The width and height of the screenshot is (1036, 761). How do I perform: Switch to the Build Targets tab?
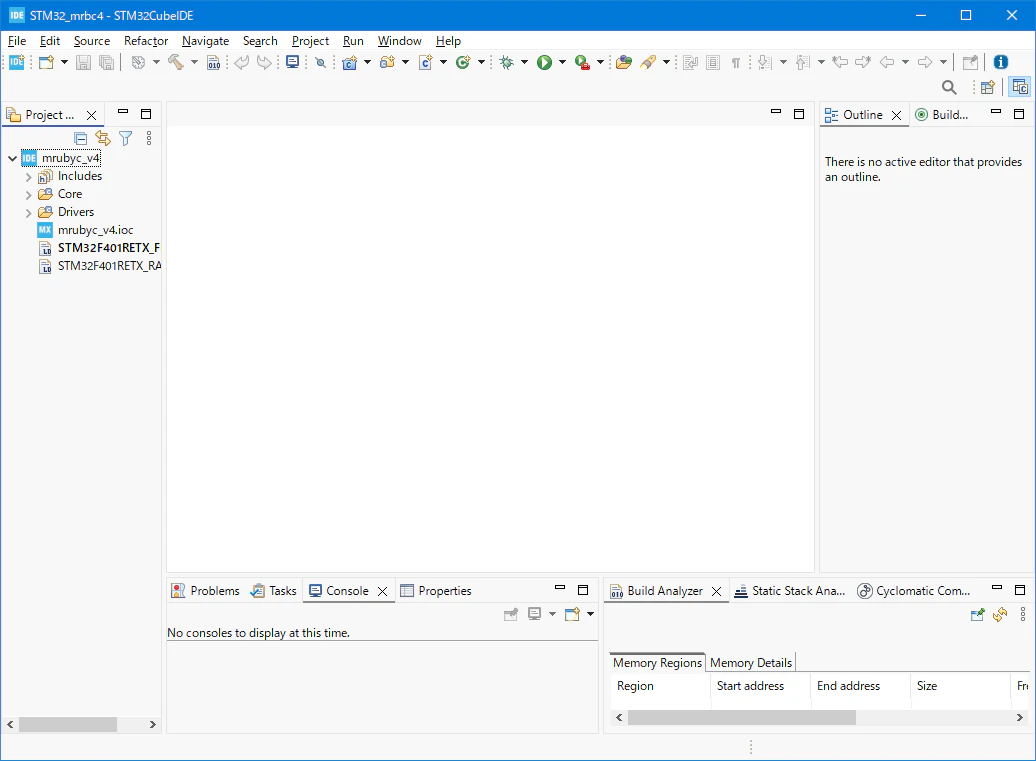point(942,114)
